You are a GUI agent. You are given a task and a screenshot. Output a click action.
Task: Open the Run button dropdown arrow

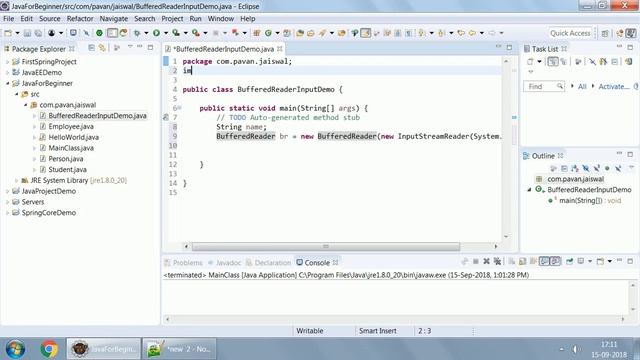tap(166, 33)
